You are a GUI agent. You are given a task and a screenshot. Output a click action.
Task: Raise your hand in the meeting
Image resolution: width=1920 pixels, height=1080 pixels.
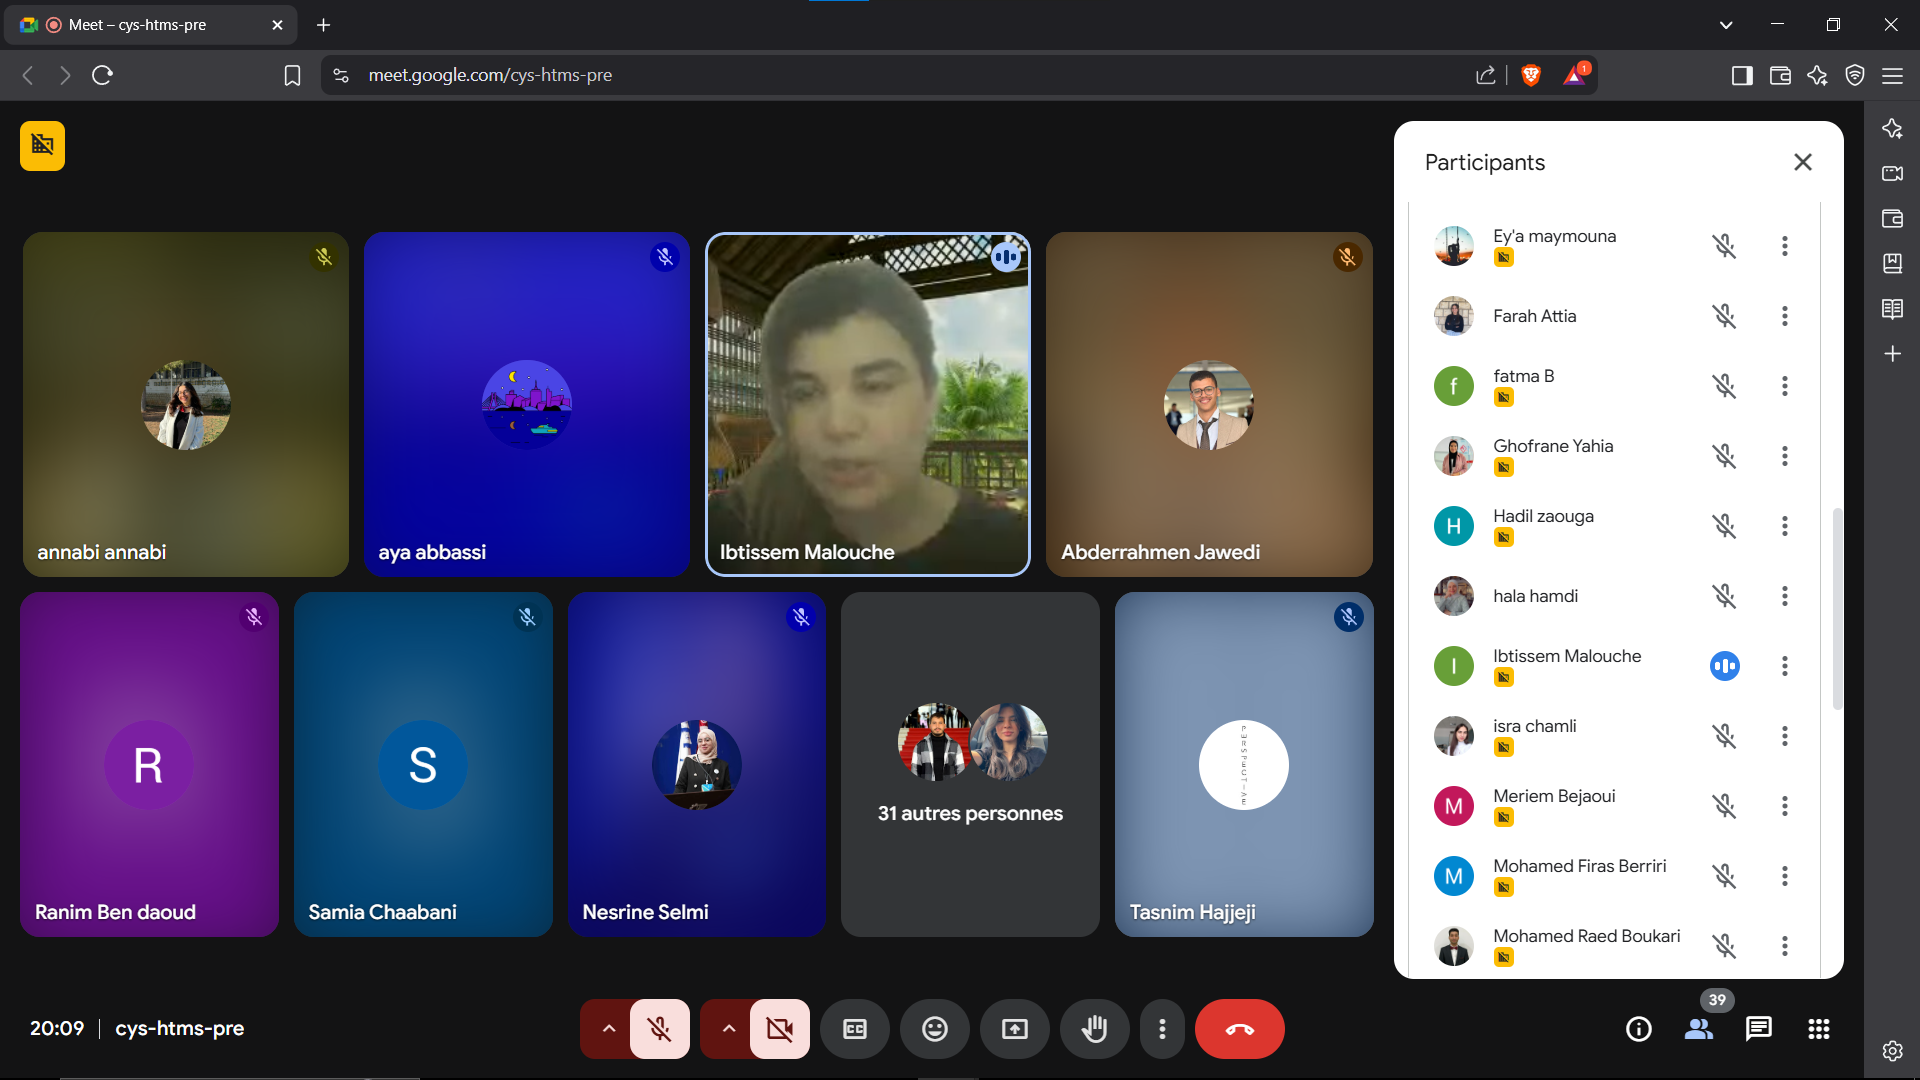(1095, 1029)
